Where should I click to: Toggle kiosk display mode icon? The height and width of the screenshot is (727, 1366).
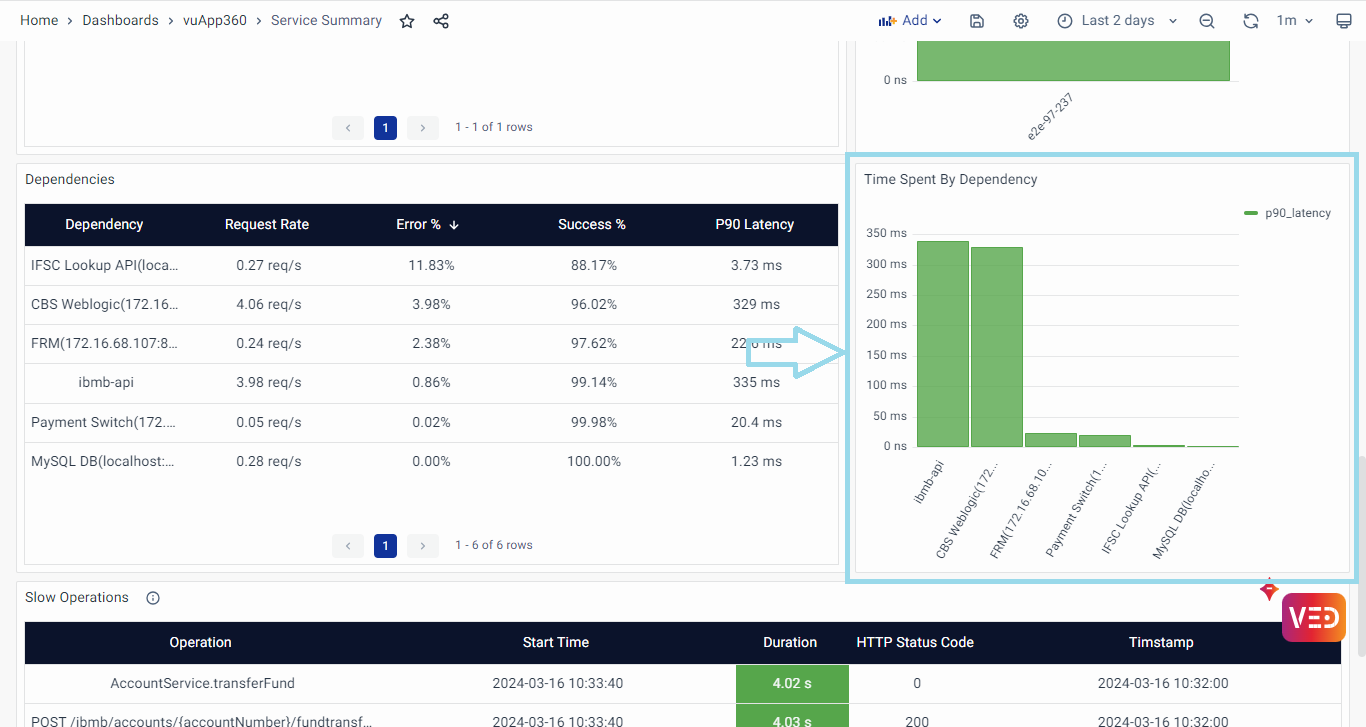coord(1343,21)
